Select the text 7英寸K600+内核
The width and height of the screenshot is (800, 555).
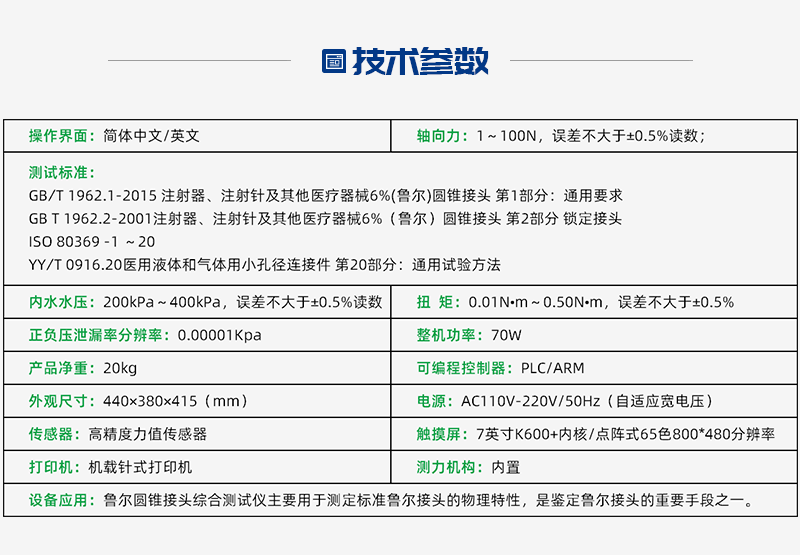click(531, 435)
